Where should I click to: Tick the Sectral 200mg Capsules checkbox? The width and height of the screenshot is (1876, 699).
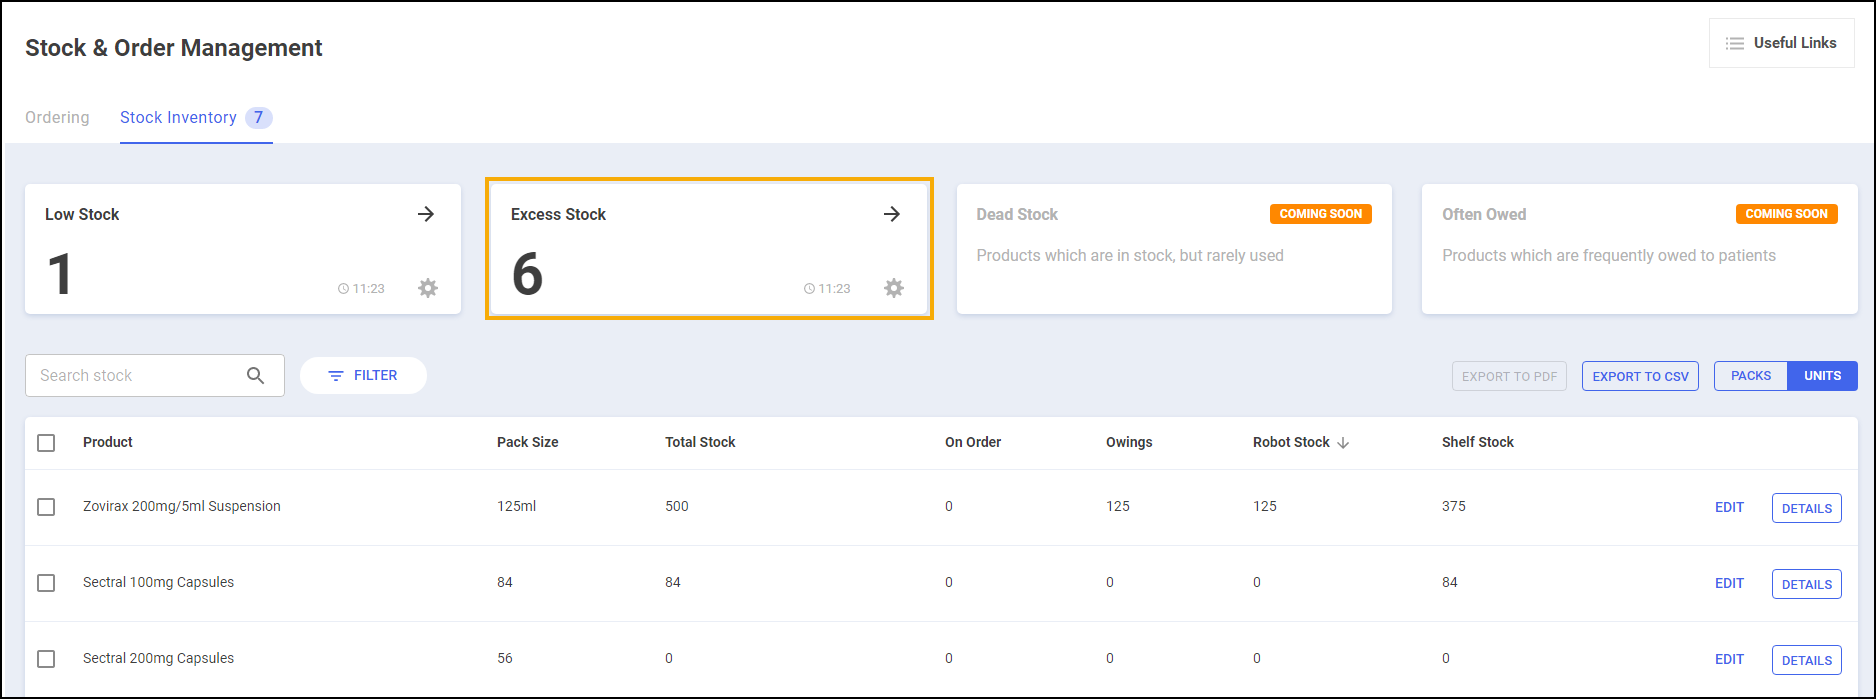pyautogui.click(x=46, y=659)
